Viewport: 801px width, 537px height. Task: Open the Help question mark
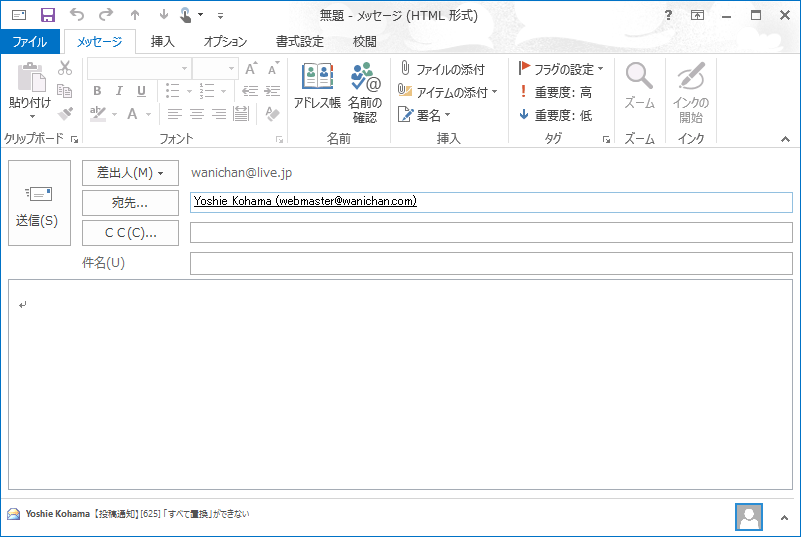668,15
